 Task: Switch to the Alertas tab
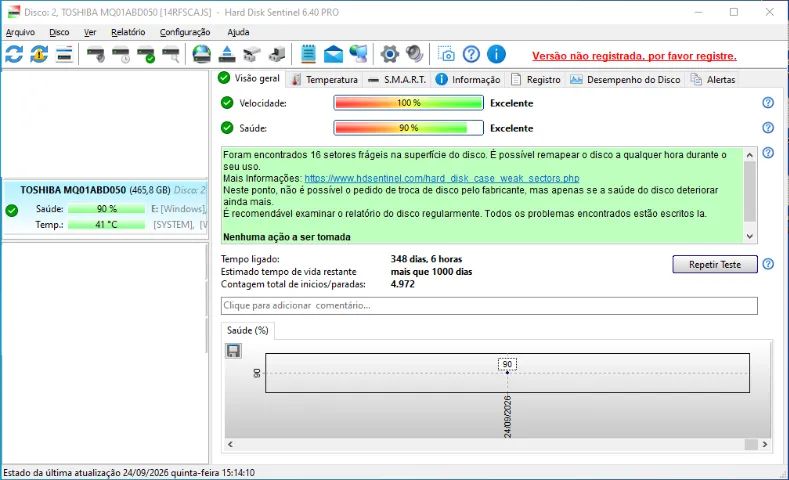pos(713,79)
